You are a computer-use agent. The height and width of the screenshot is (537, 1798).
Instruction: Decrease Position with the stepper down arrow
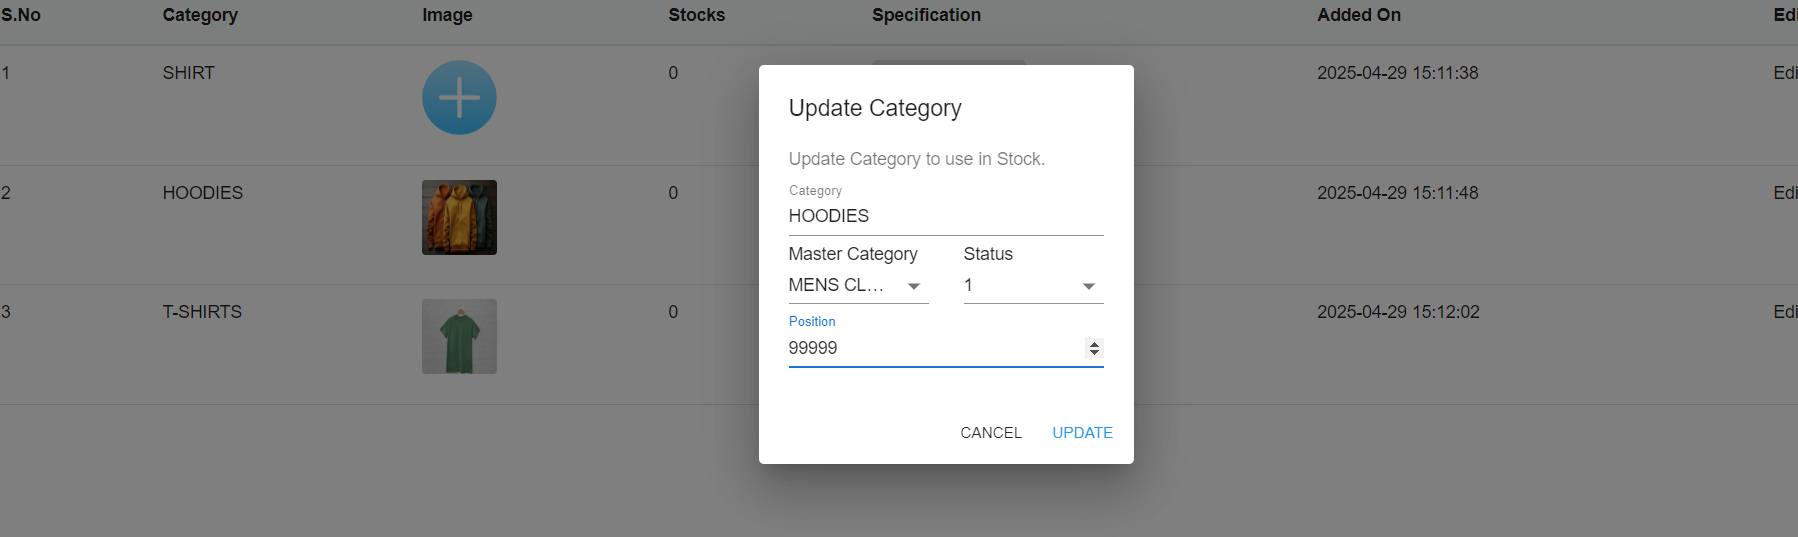coord(1094,353)
